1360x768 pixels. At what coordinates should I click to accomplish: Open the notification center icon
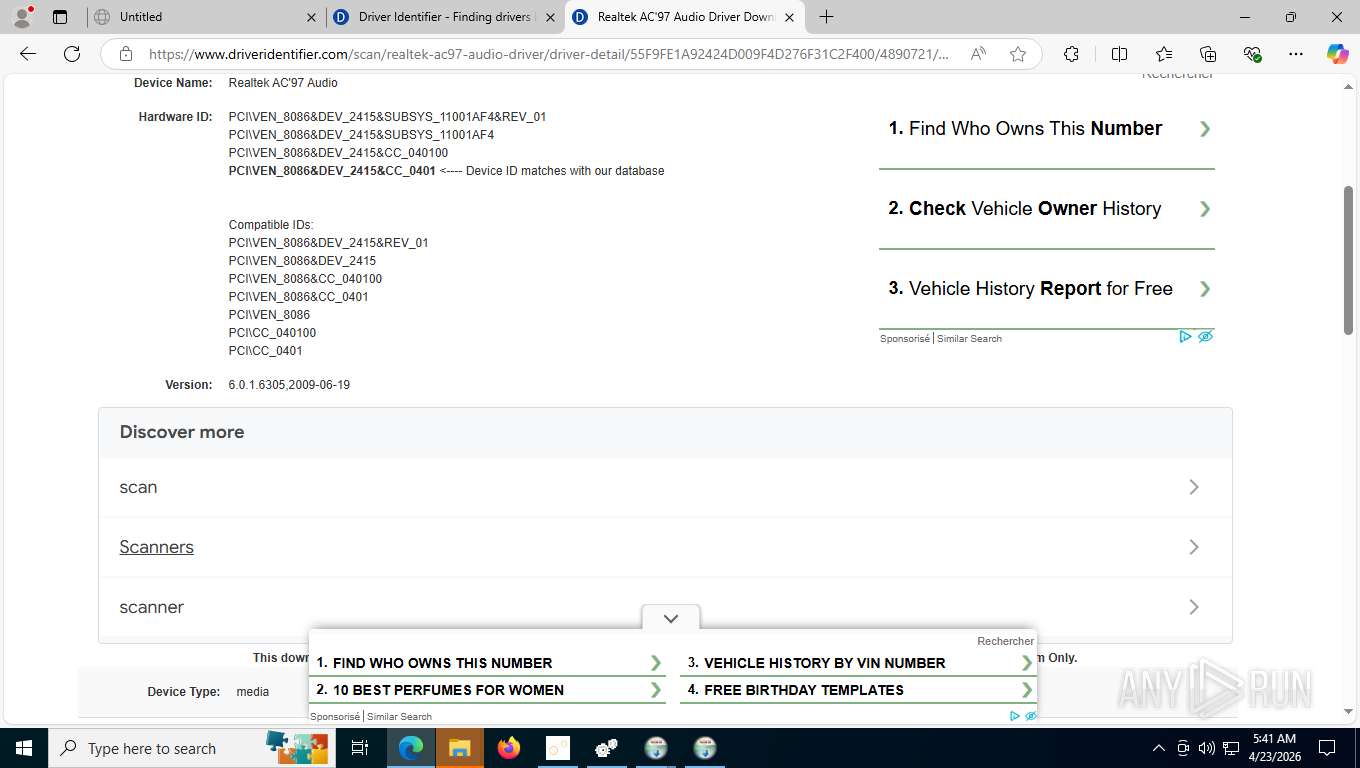click(x=1327, y=748)
